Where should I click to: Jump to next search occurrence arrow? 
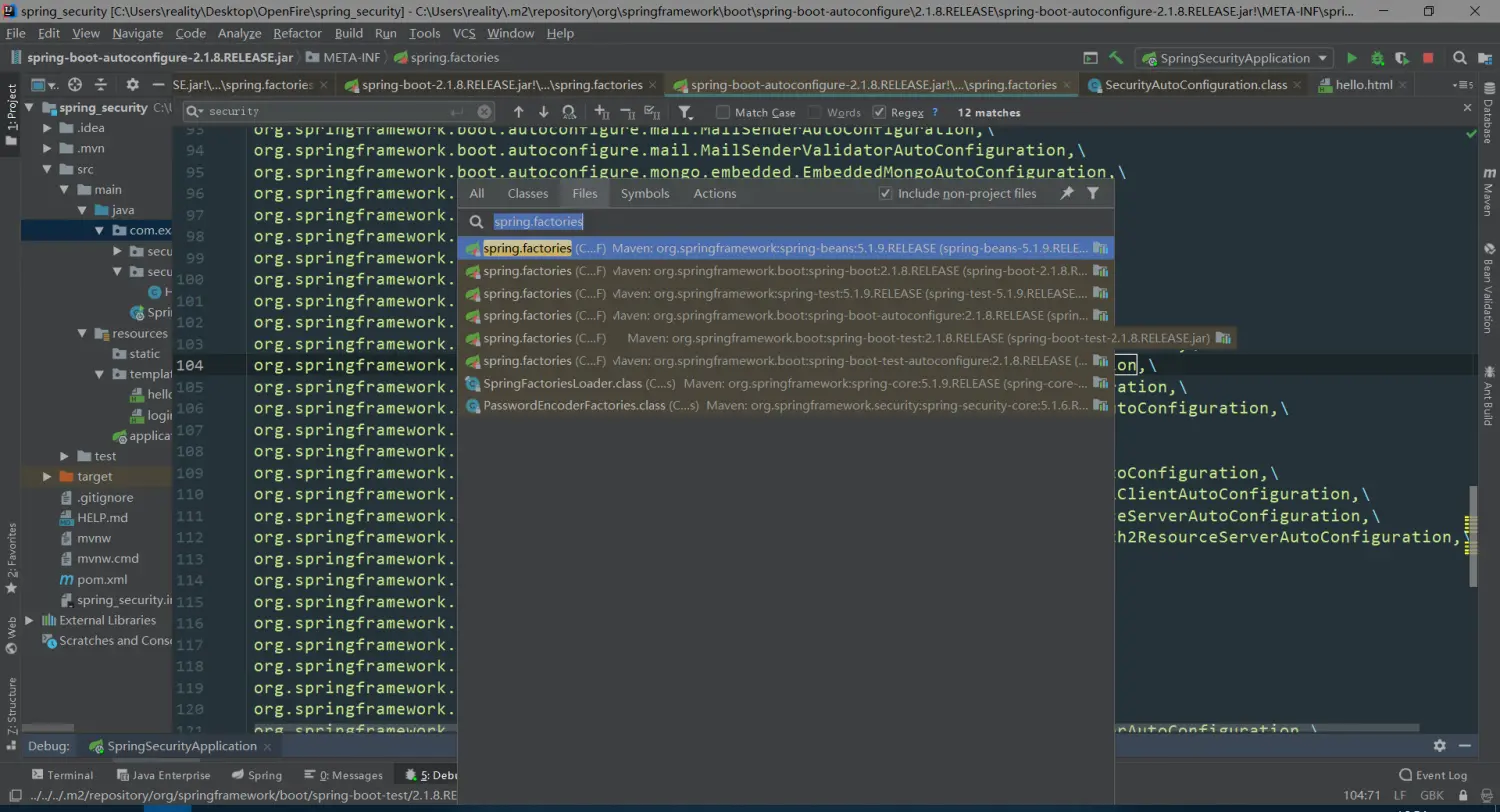pos(543,112)
